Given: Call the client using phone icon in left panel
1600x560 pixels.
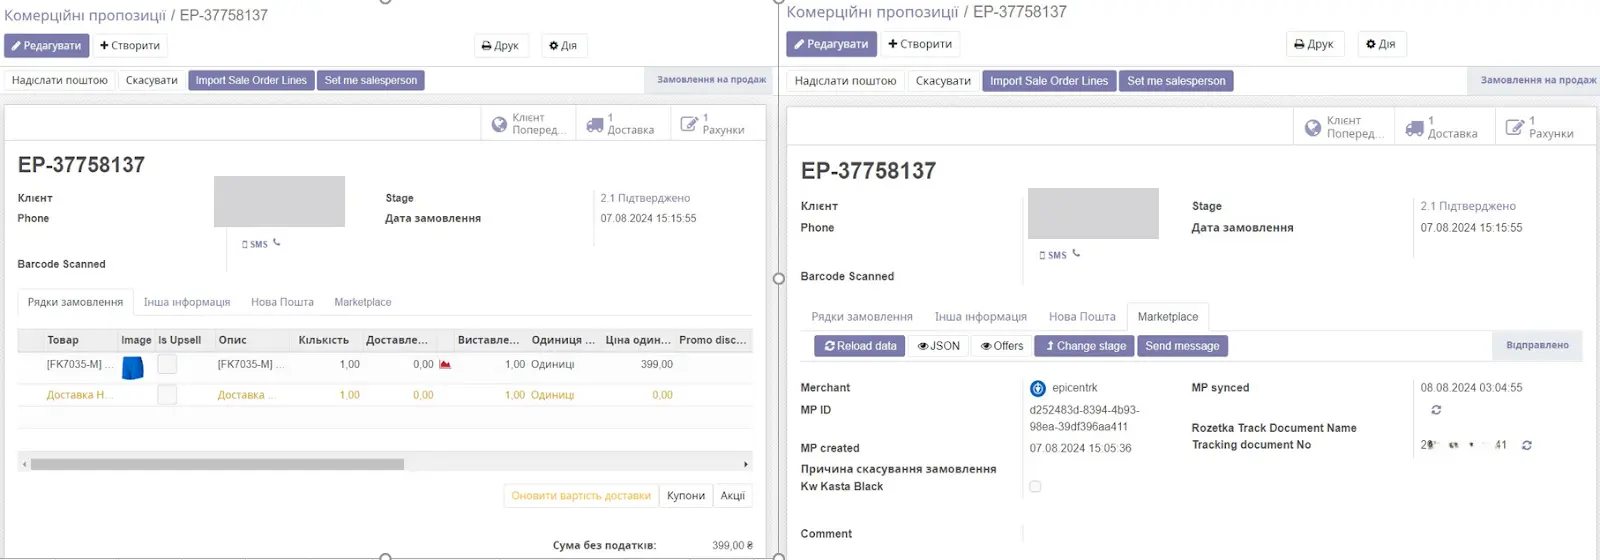Looking at the screenshot, I should 277,243.
